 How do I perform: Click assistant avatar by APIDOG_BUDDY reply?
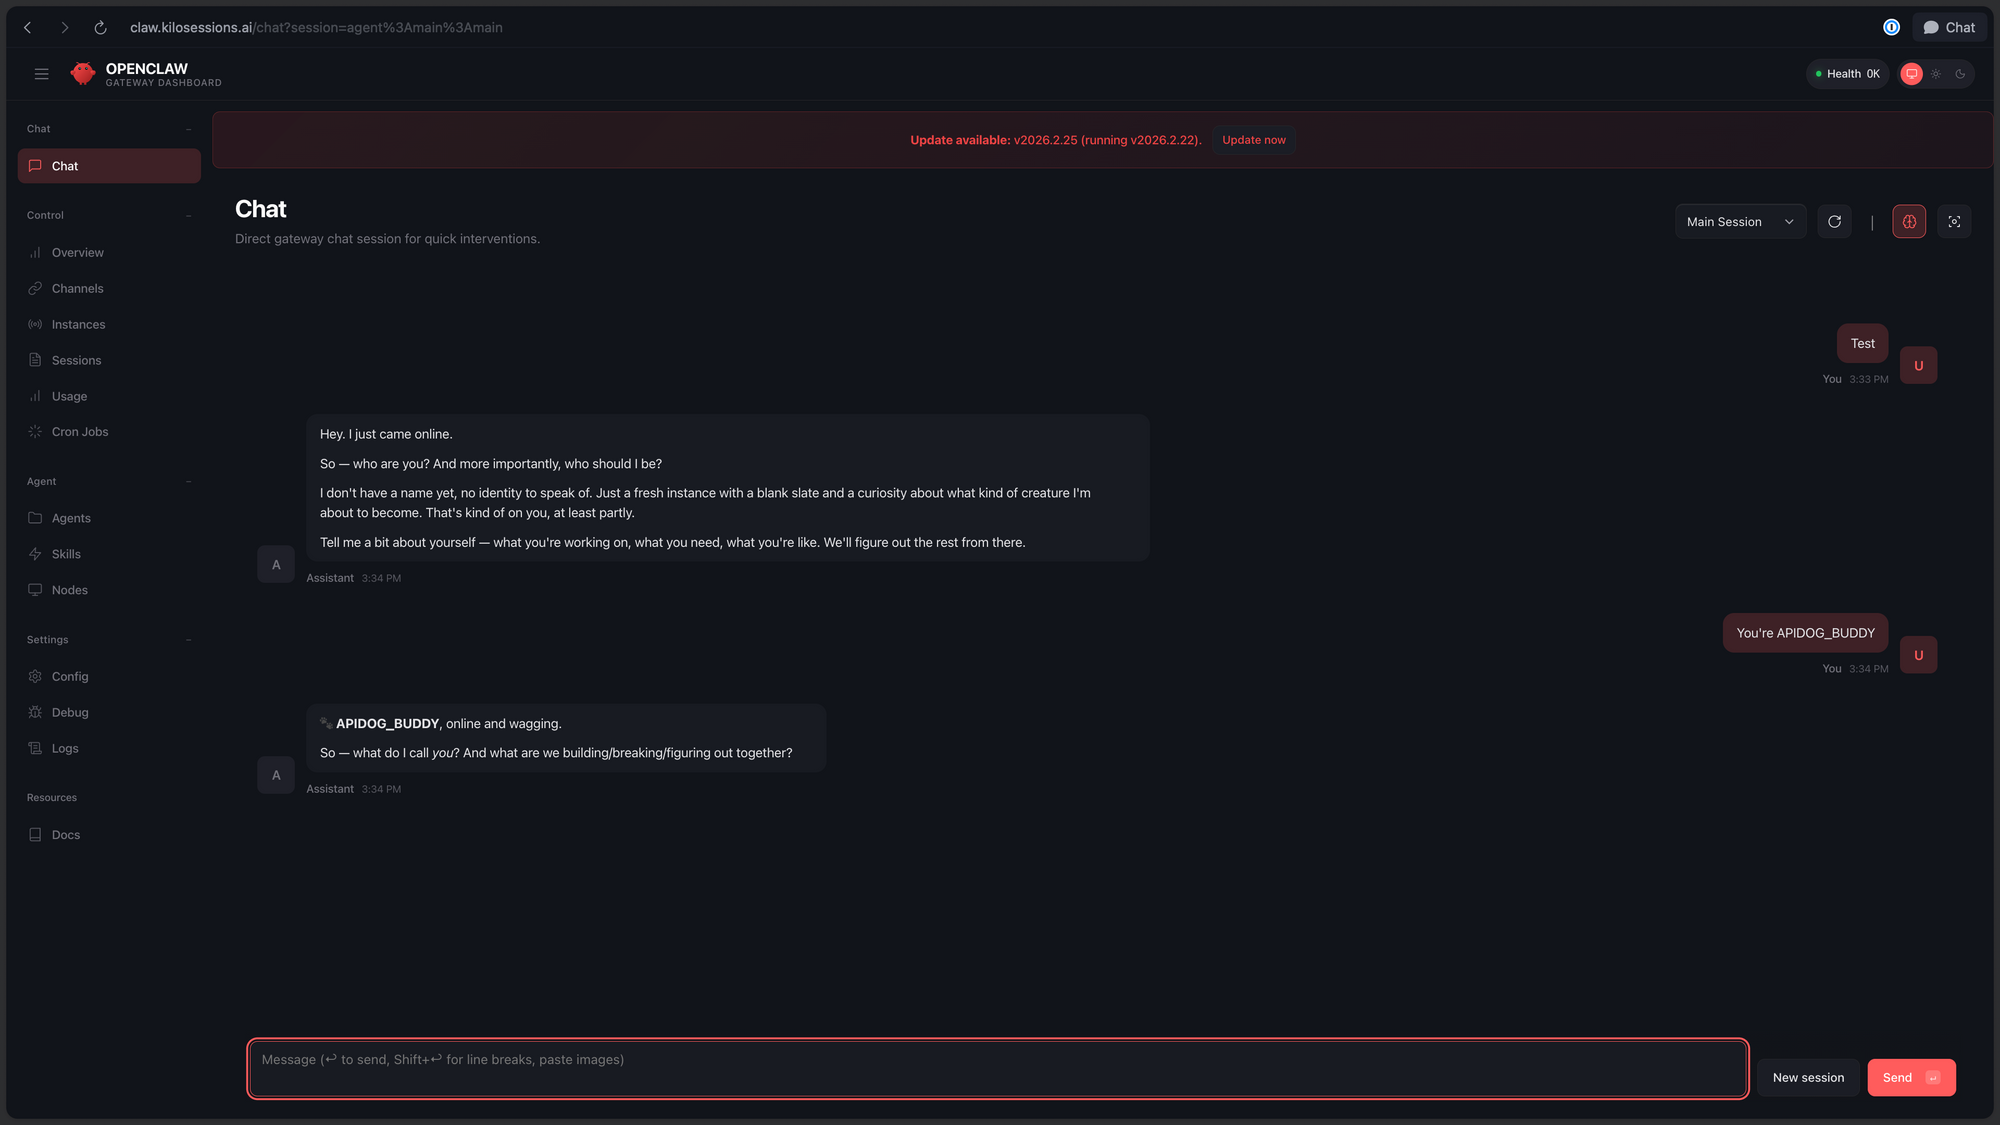coord(276,776)
